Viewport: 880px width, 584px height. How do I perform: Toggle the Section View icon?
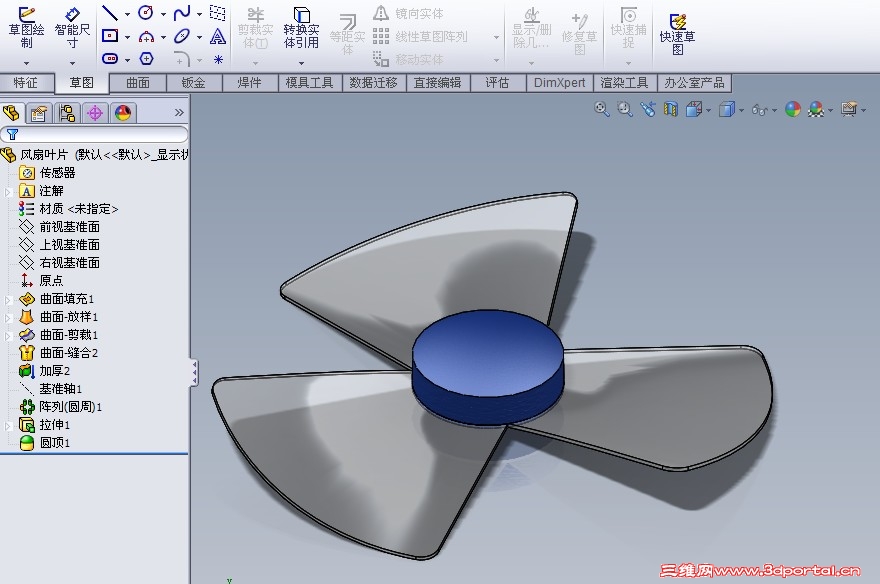[x=671, y=109]
